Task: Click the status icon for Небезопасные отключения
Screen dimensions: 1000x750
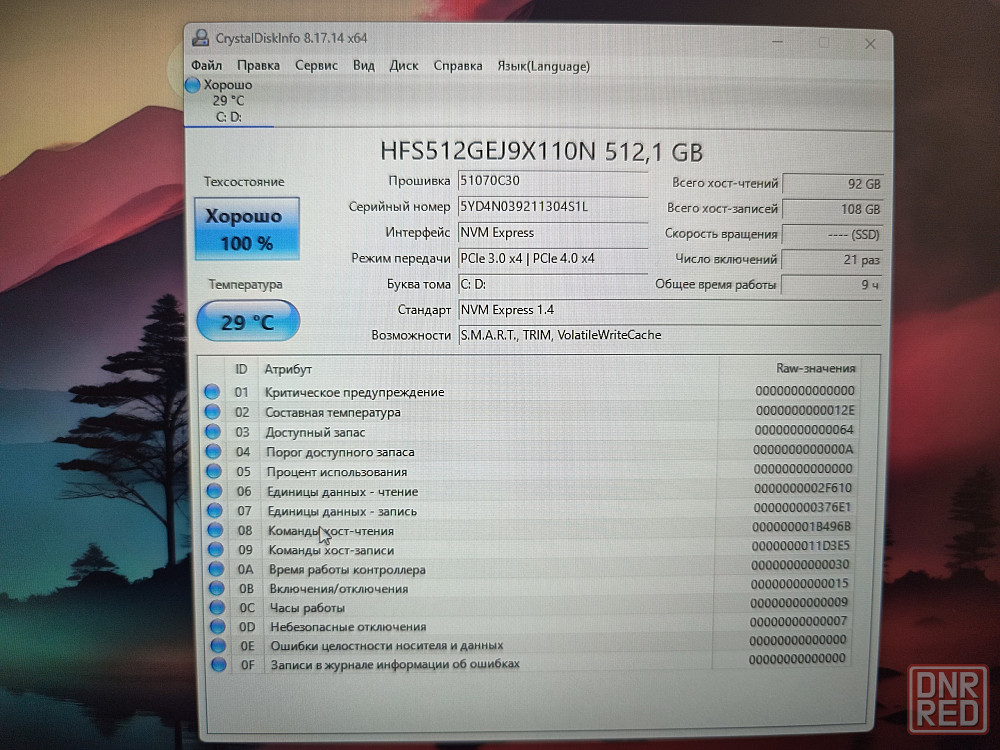Action: click(218, 626)
